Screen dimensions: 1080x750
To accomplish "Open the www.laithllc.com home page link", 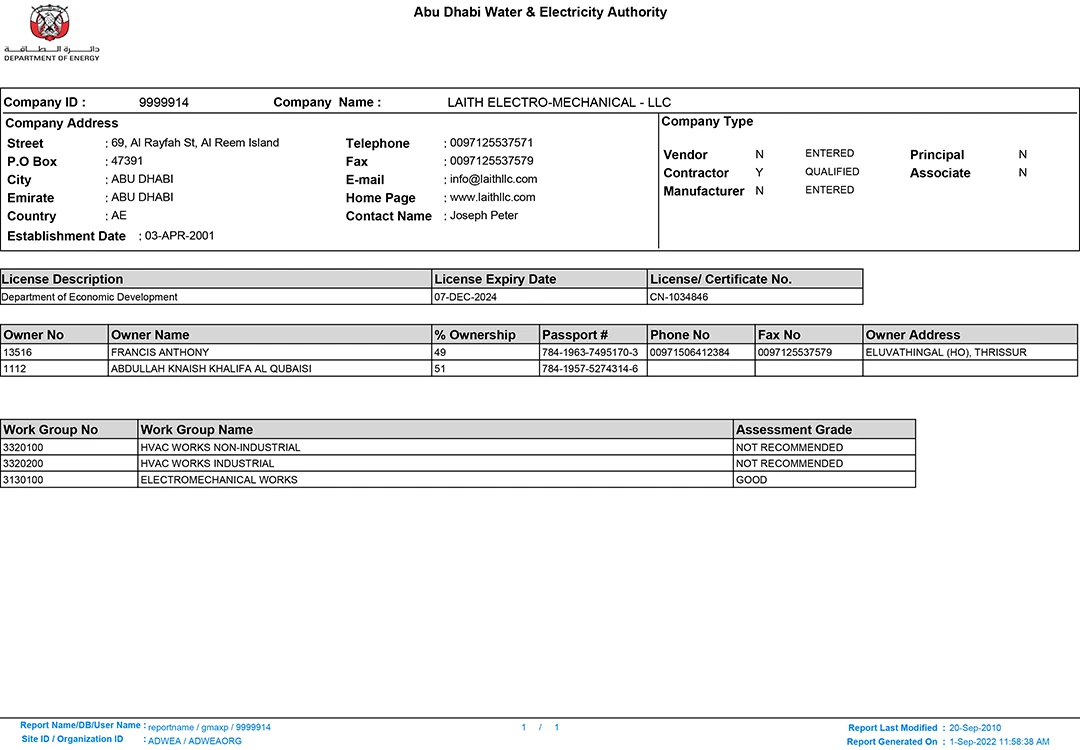I will tap(492, 198).
